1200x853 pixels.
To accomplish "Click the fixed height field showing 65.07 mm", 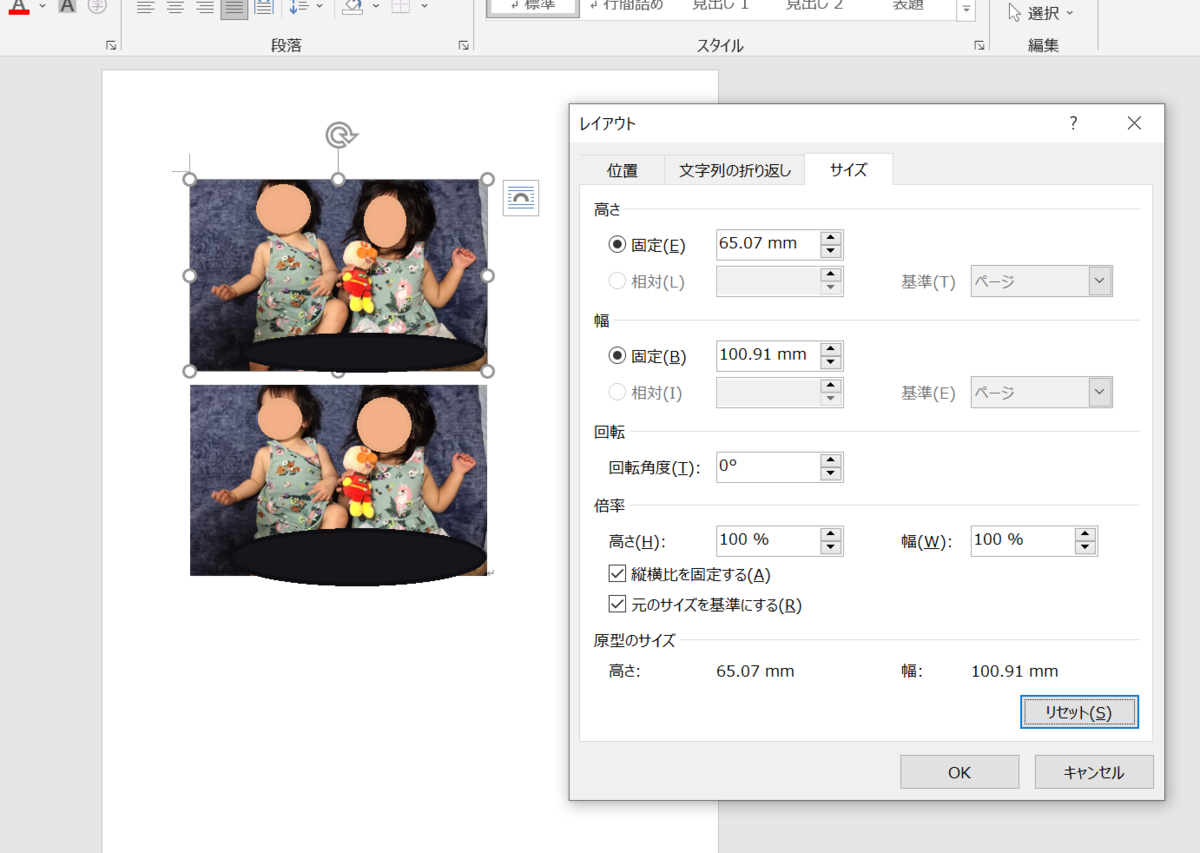I will [x=768, y=244].
